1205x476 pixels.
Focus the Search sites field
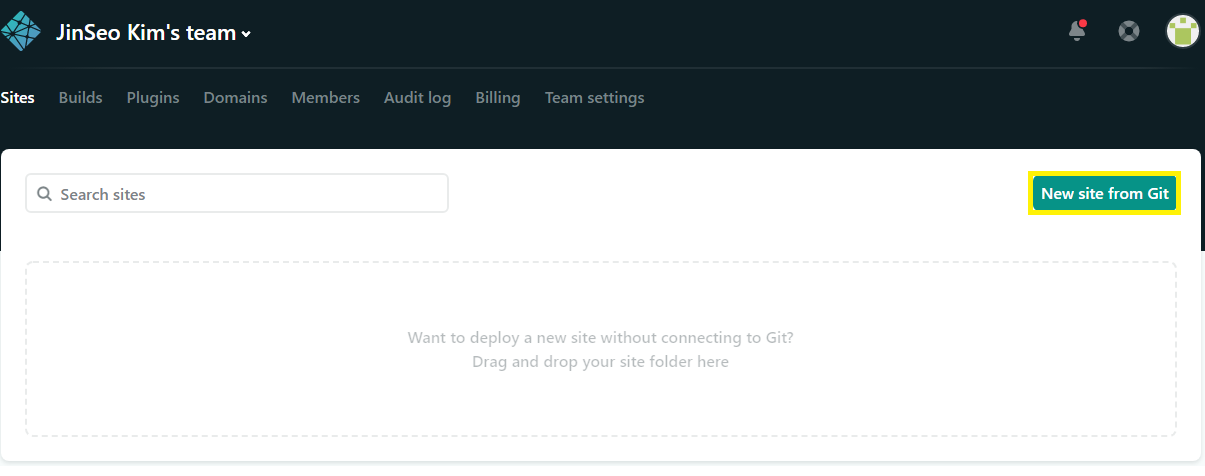click(x=237, y=194)
